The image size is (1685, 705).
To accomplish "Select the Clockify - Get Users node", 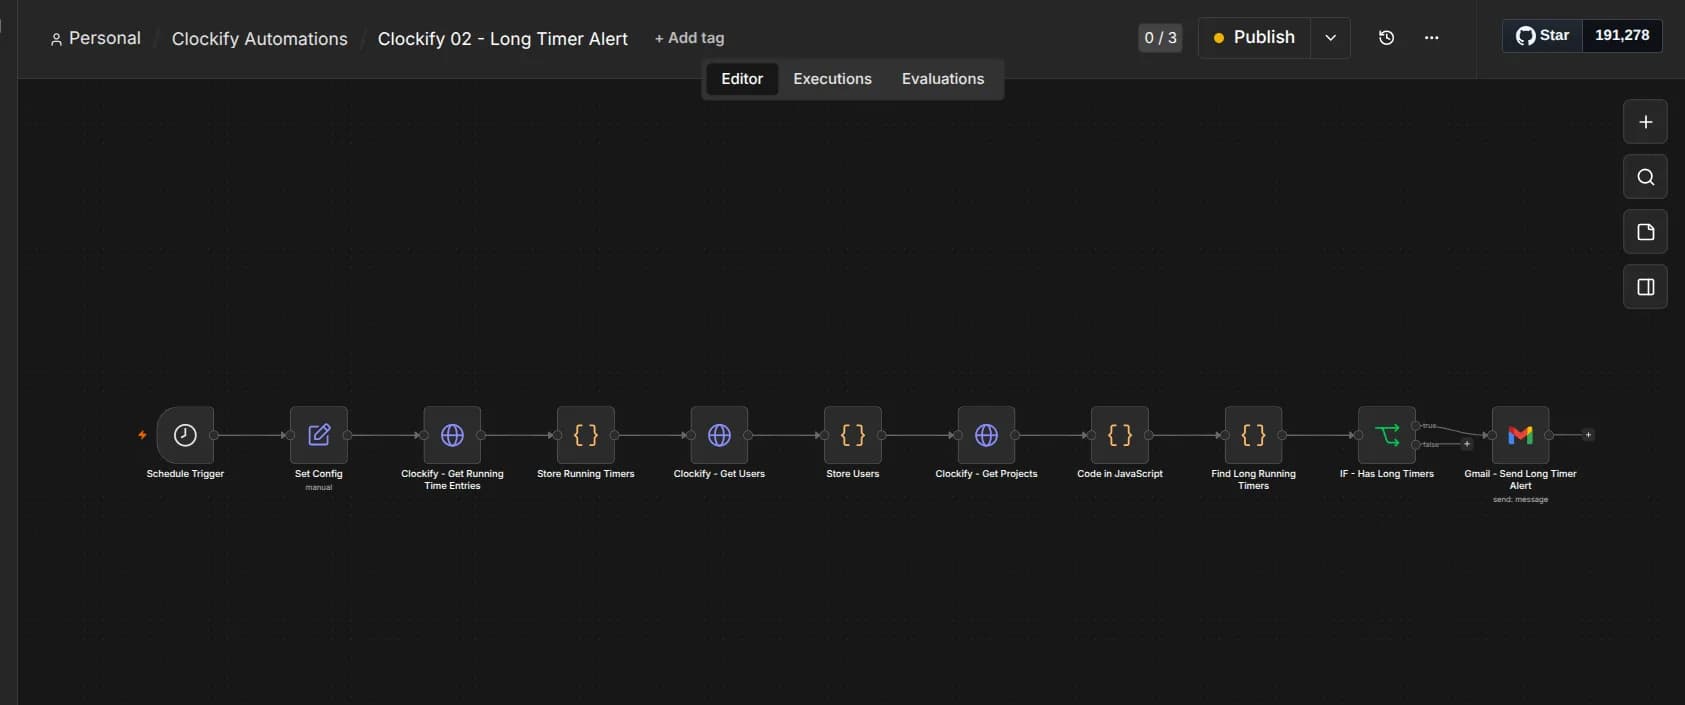I will pyautogui.click(x=719, y=435).
